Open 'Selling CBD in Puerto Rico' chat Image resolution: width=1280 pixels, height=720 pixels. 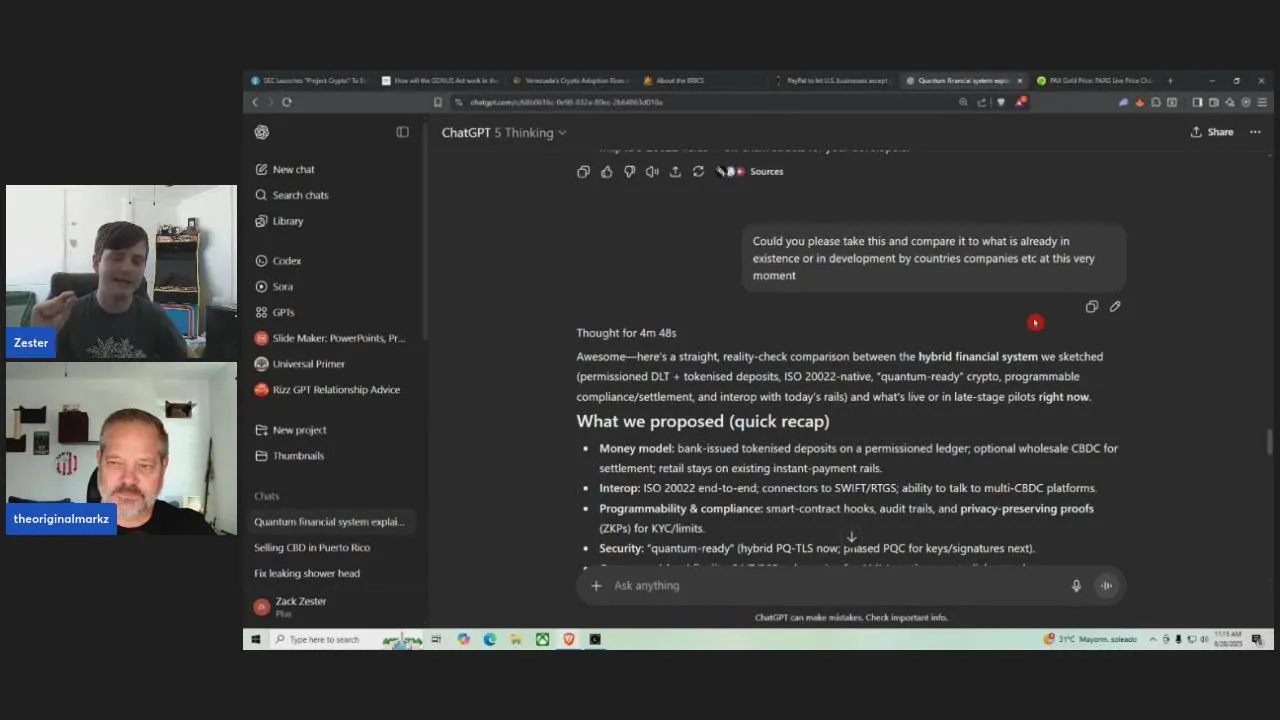[x=312, y=548]
